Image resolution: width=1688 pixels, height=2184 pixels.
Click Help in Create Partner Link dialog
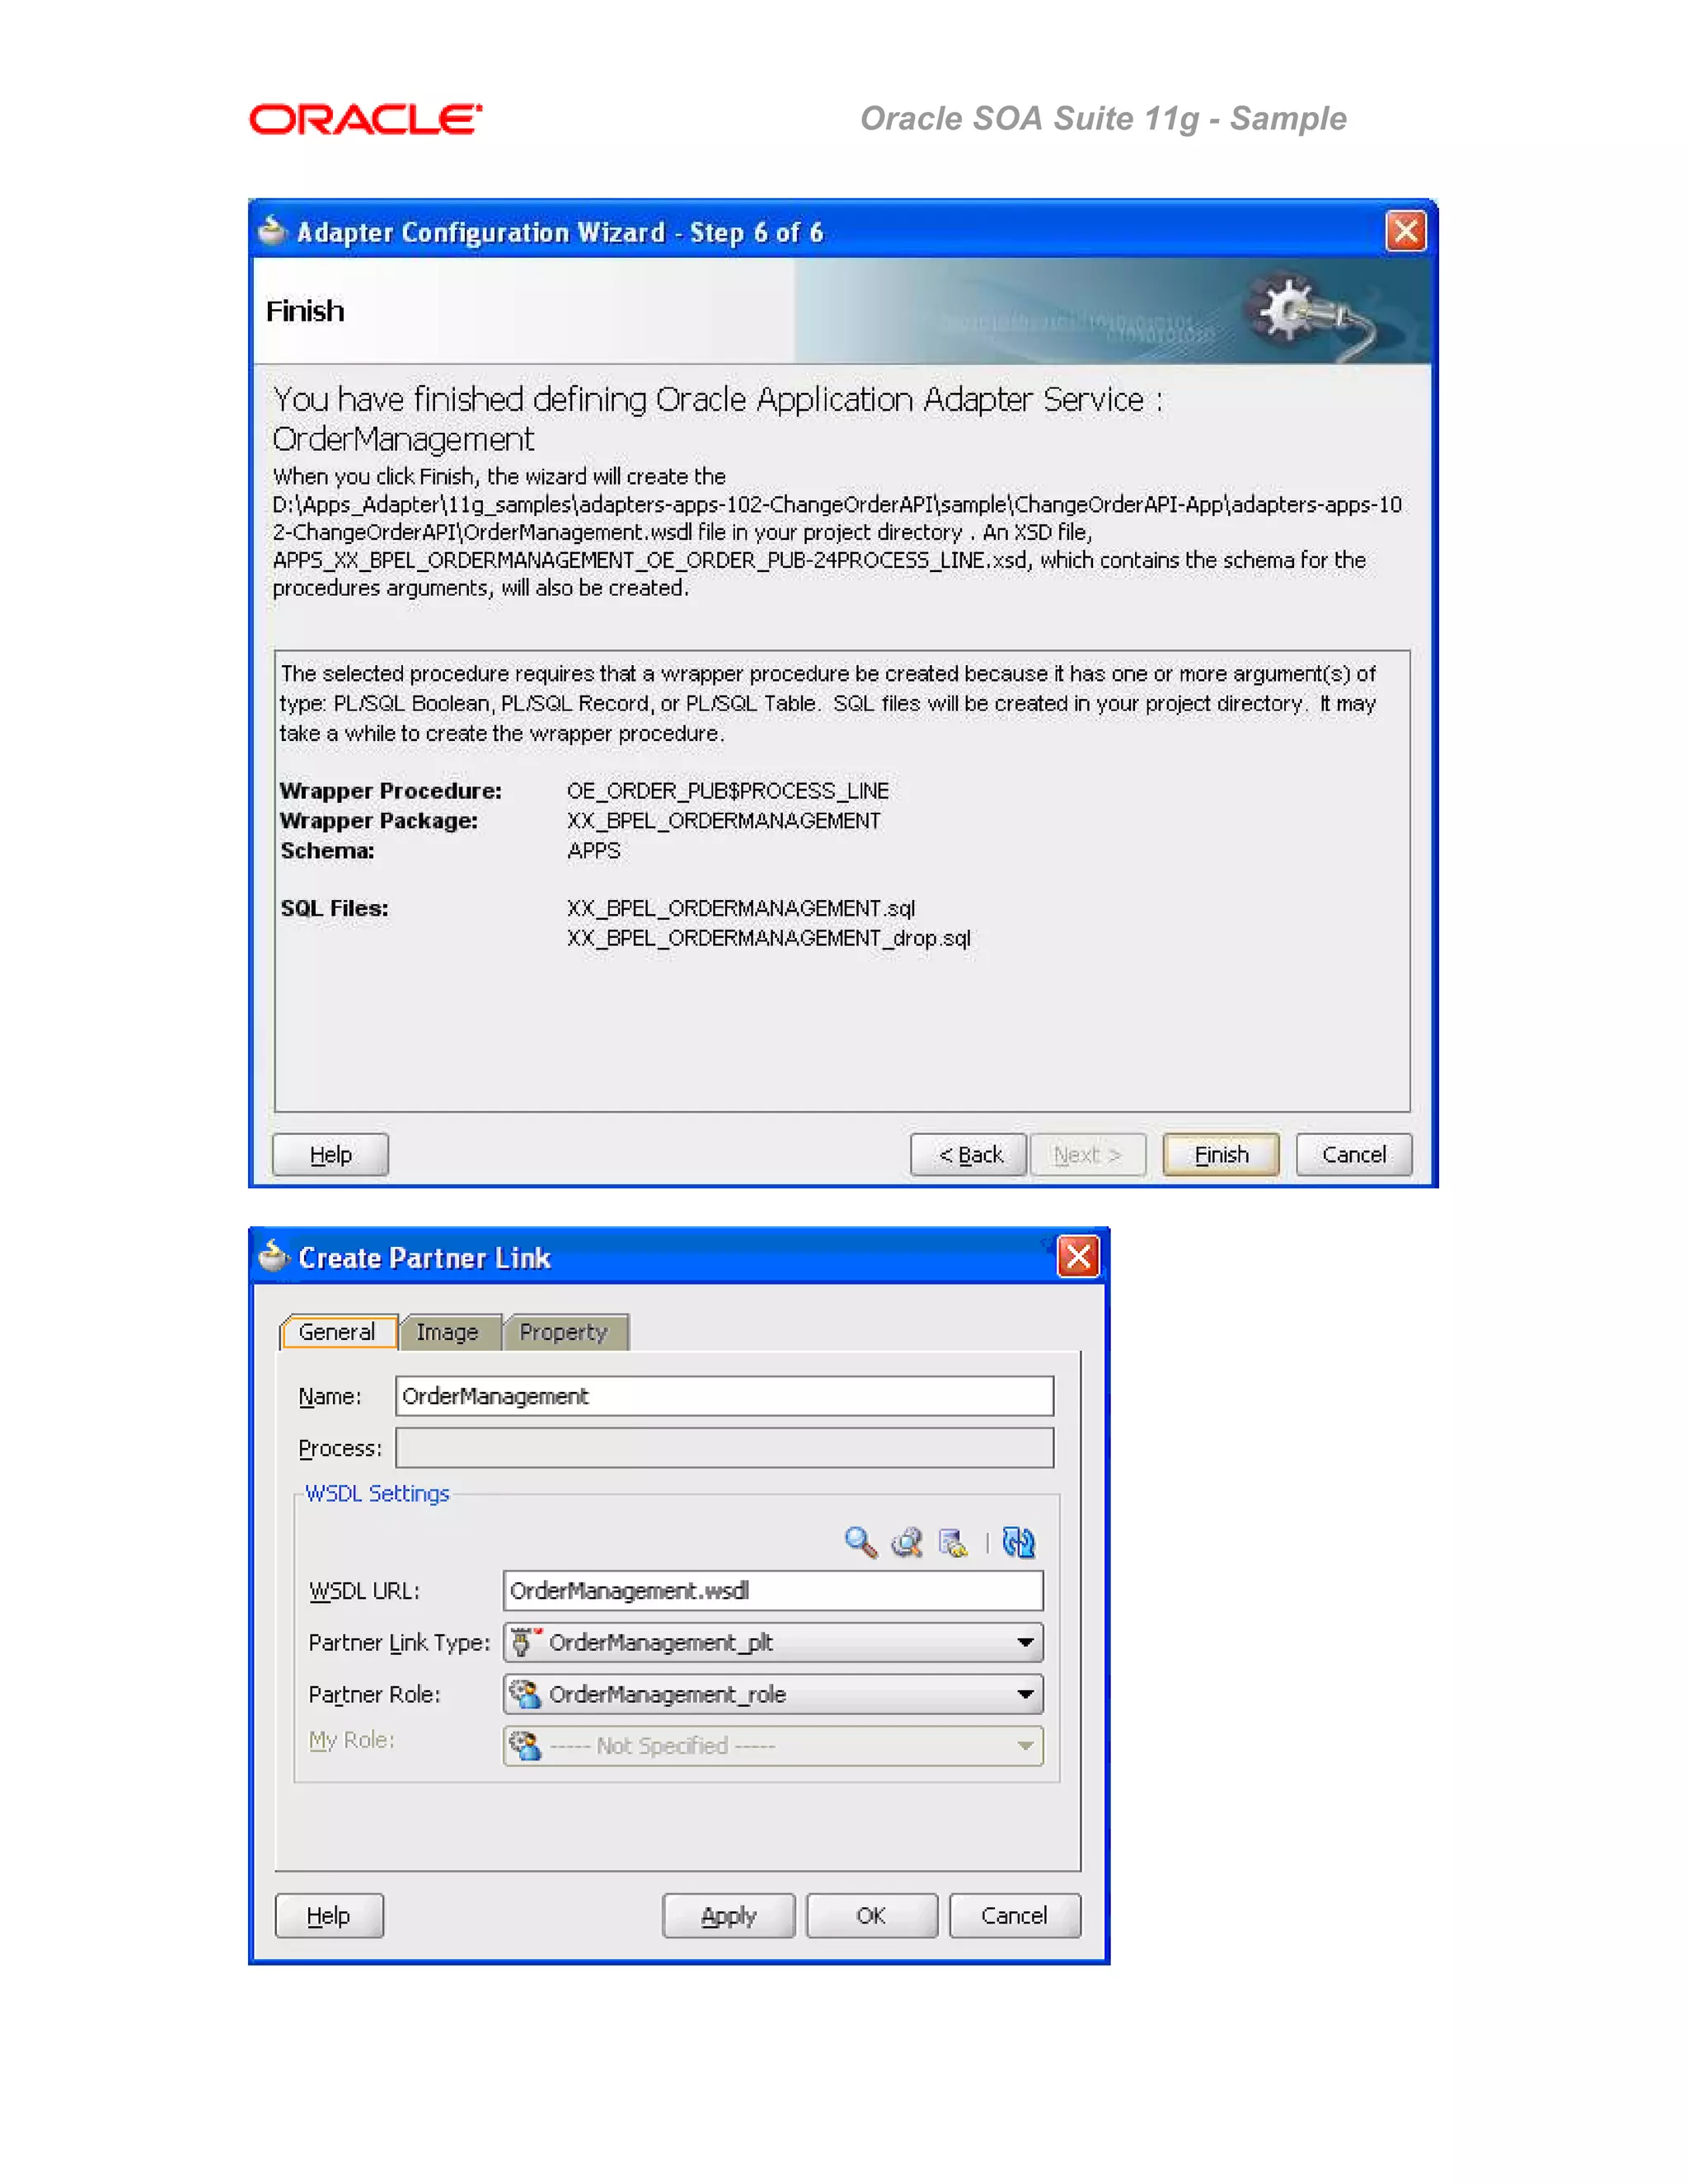pyautogui.click(x=329, y=1915)
